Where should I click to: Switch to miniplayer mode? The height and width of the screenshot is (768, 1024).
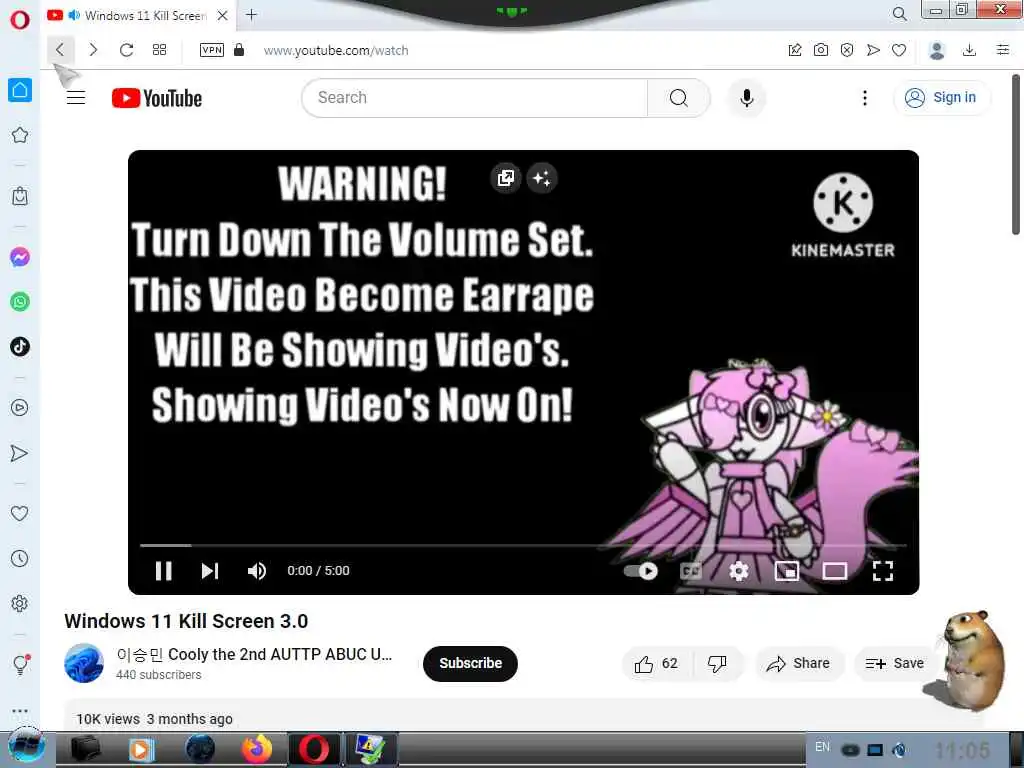[787, 571]
